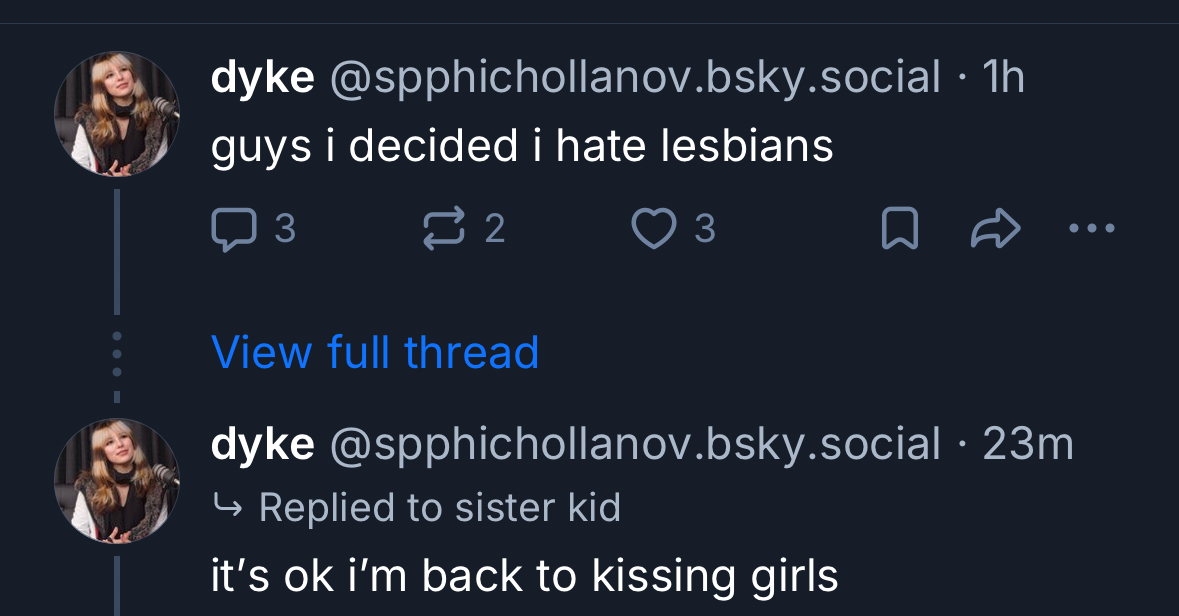1179x616 pixels.
Task: Open the "View full thread" link
Action: click(375, 352)
